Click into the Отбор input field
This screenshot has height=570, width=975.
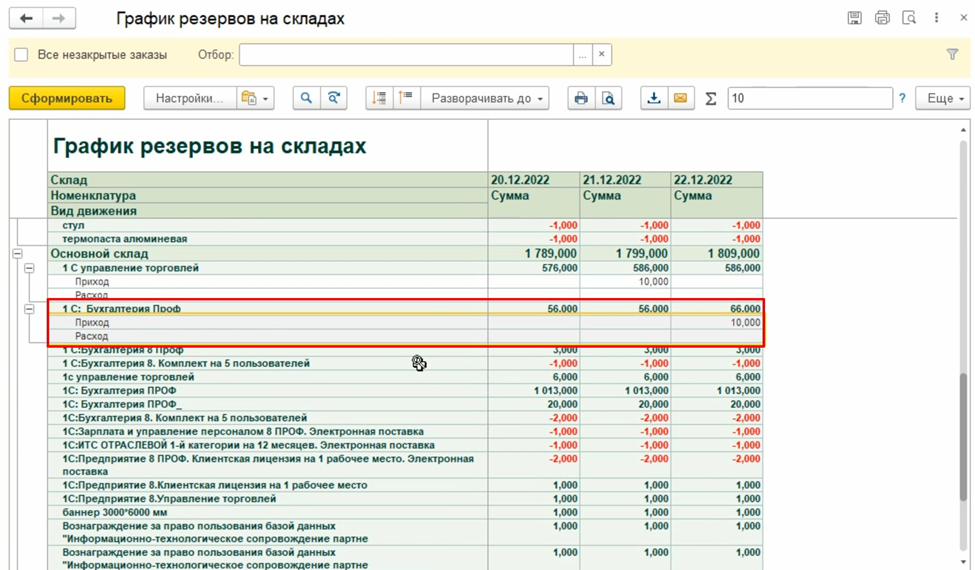click(x=406, y=55)
